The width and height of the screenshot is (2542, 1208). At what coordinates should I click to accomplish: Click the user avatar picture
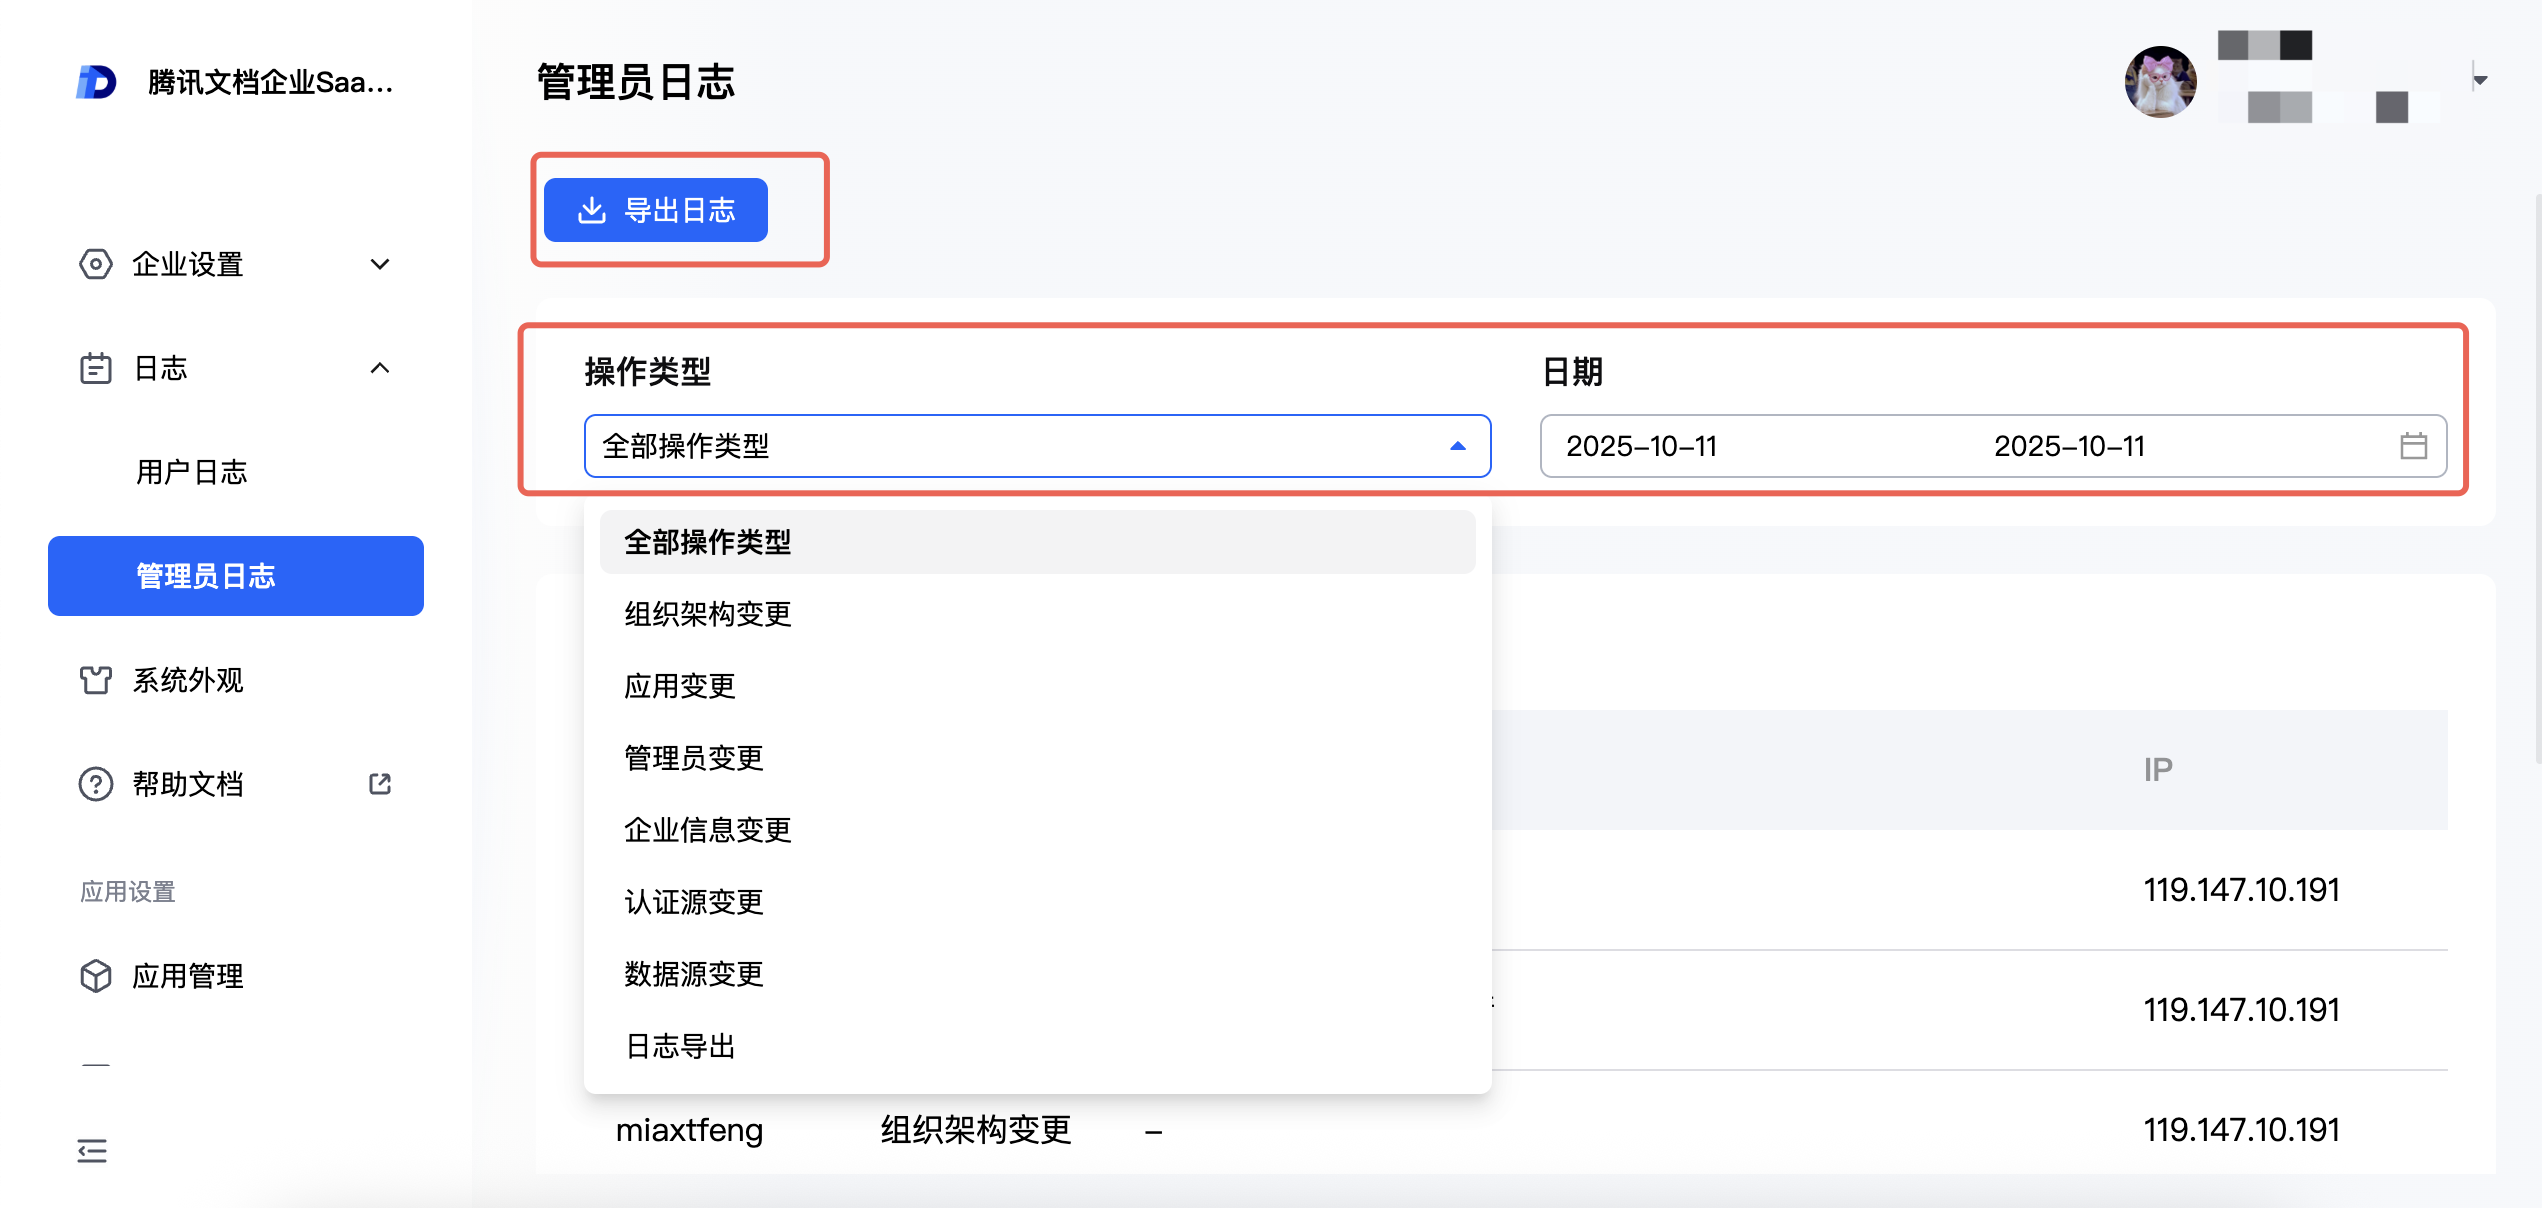click(x=2160, y=82)
